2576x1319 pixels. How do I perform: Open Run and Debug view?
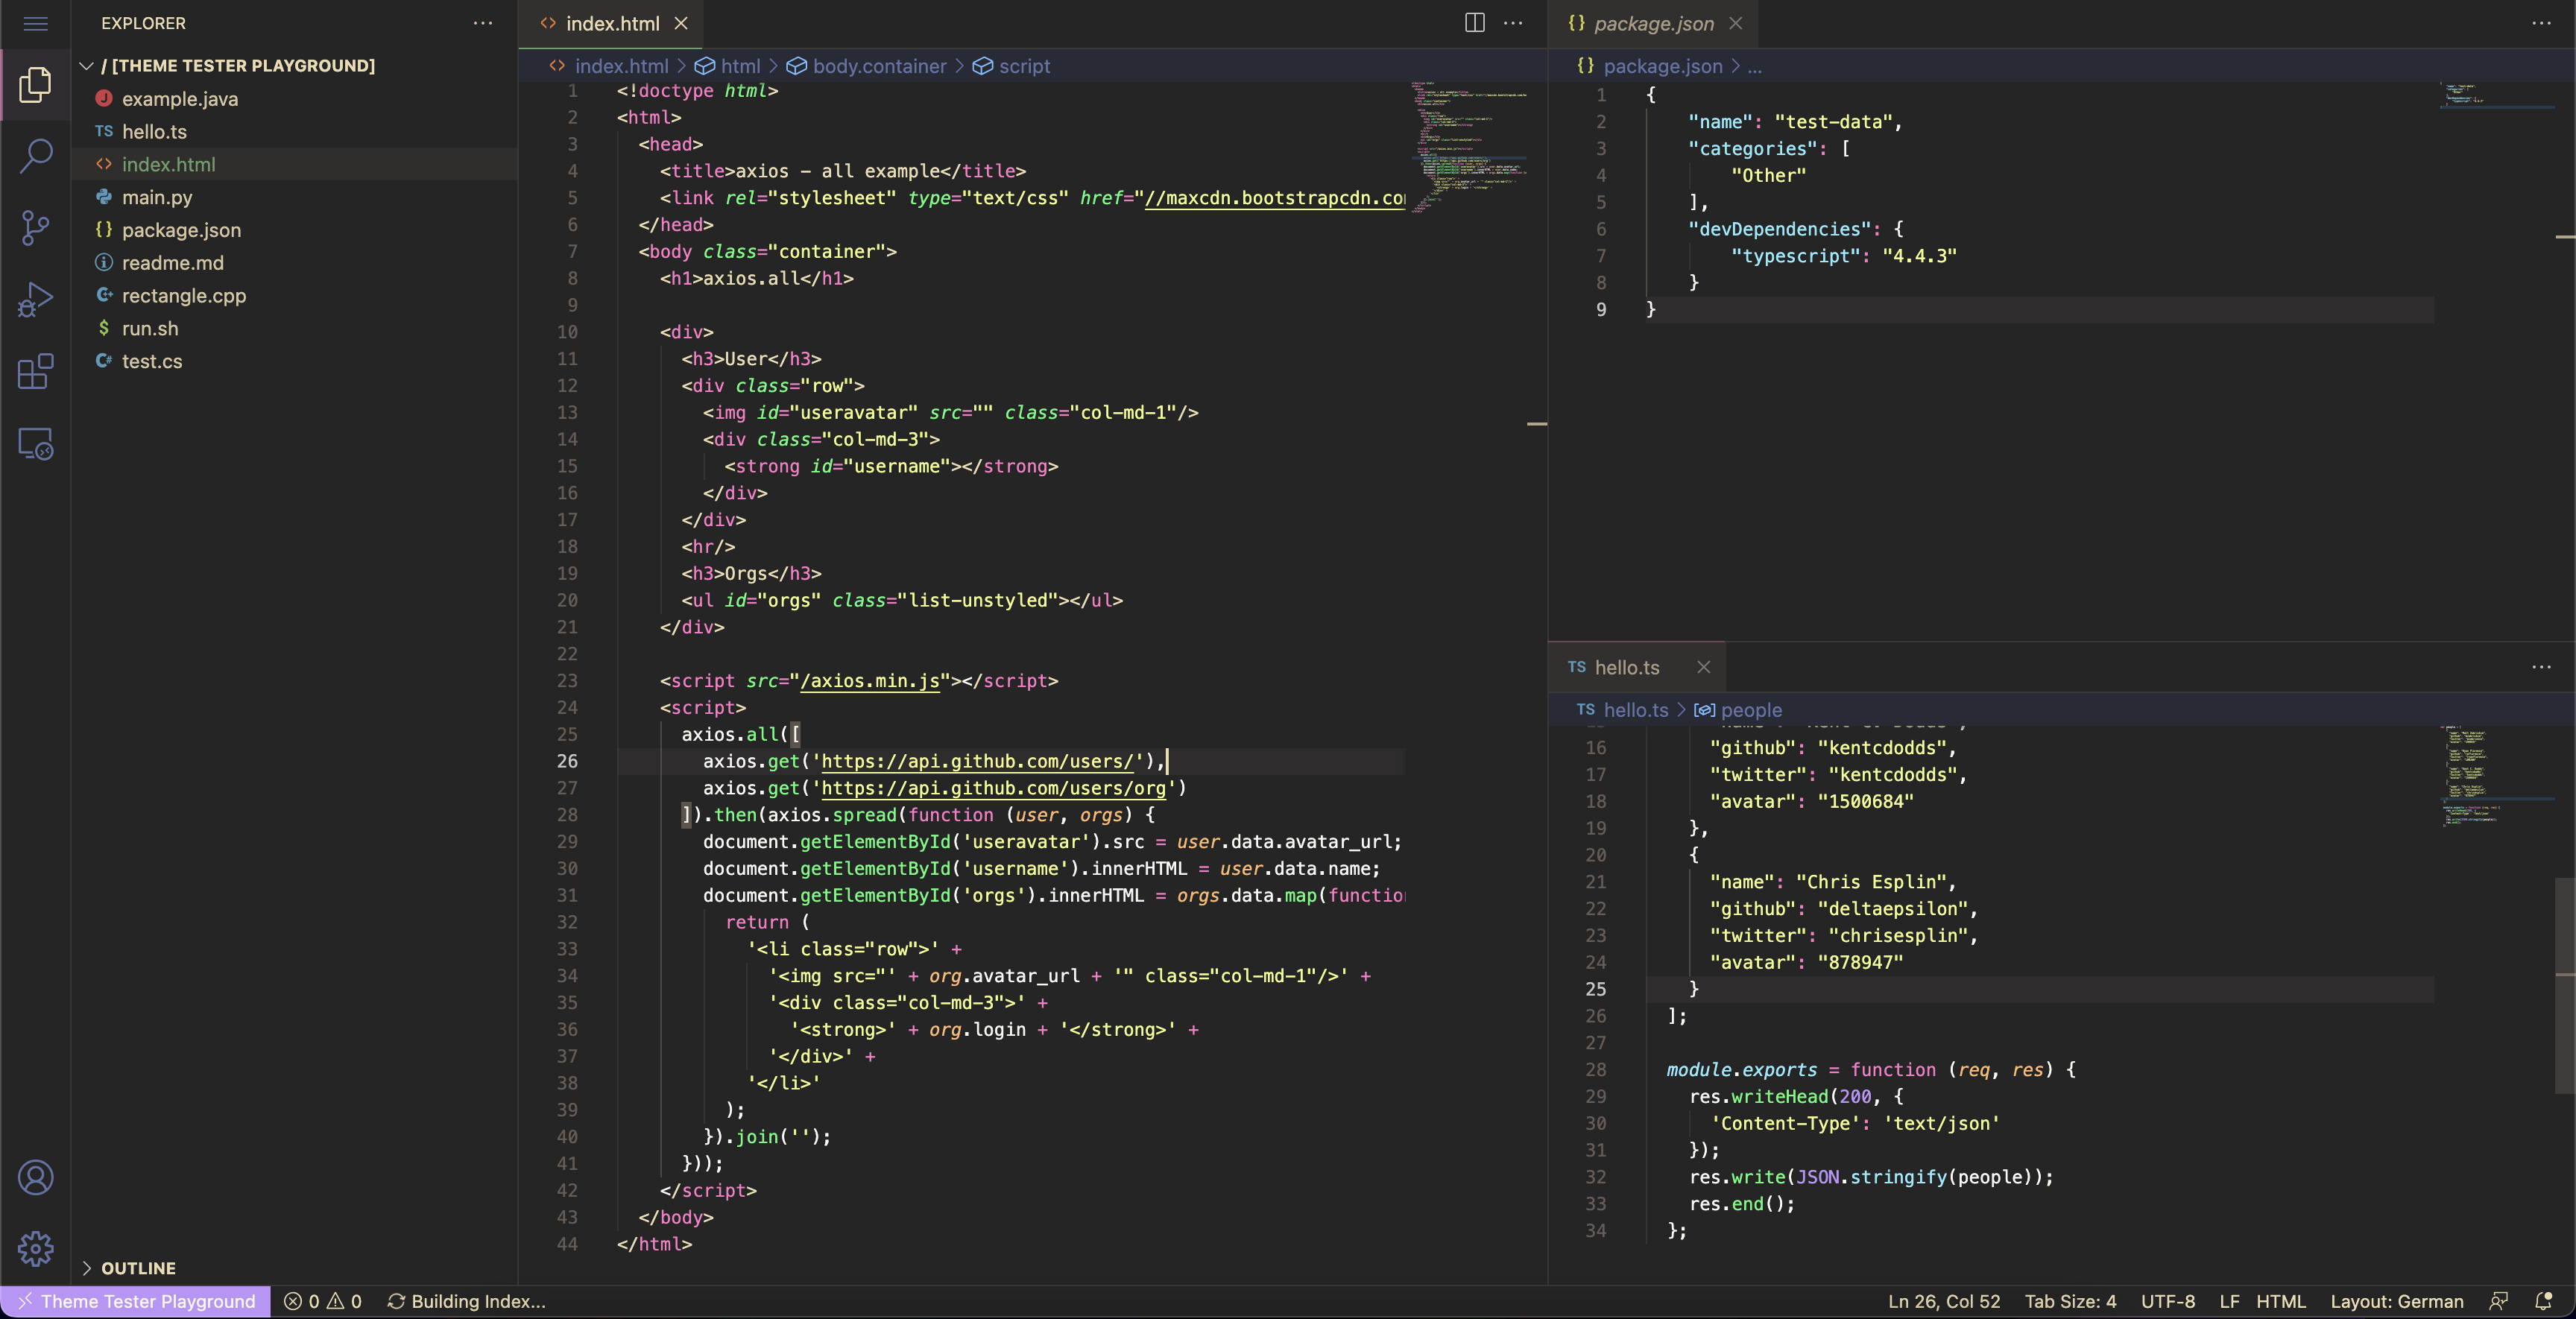(x=36, y=299)
